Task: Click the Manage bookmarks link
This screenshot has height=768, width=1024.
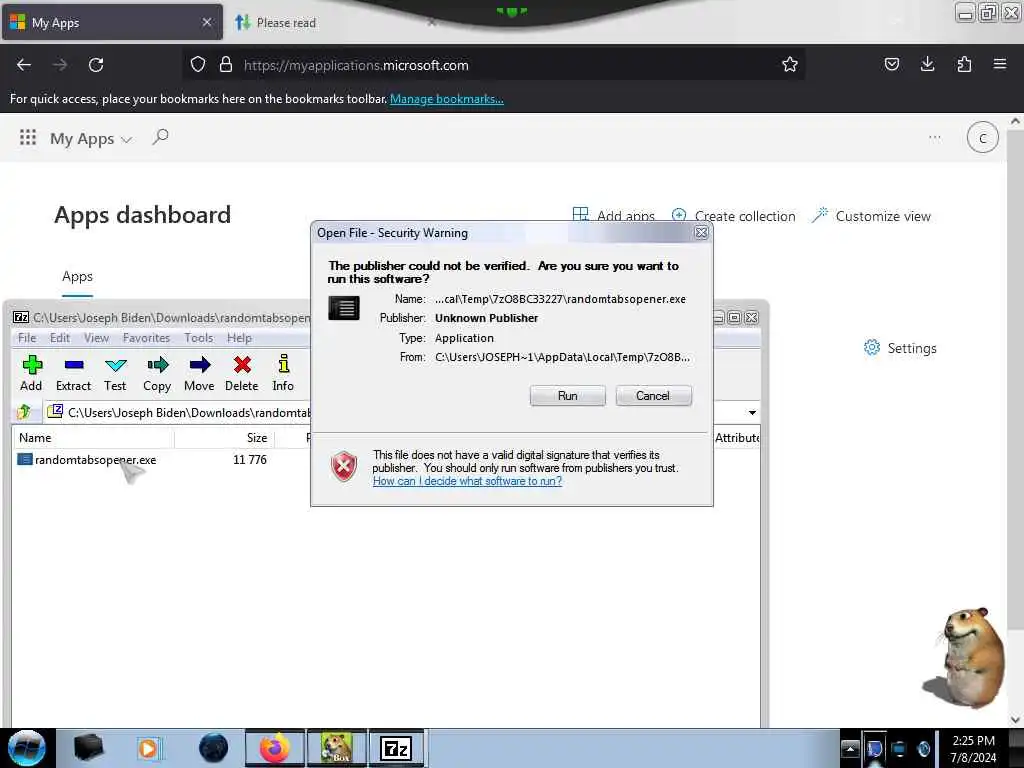Action: (447, 99)
